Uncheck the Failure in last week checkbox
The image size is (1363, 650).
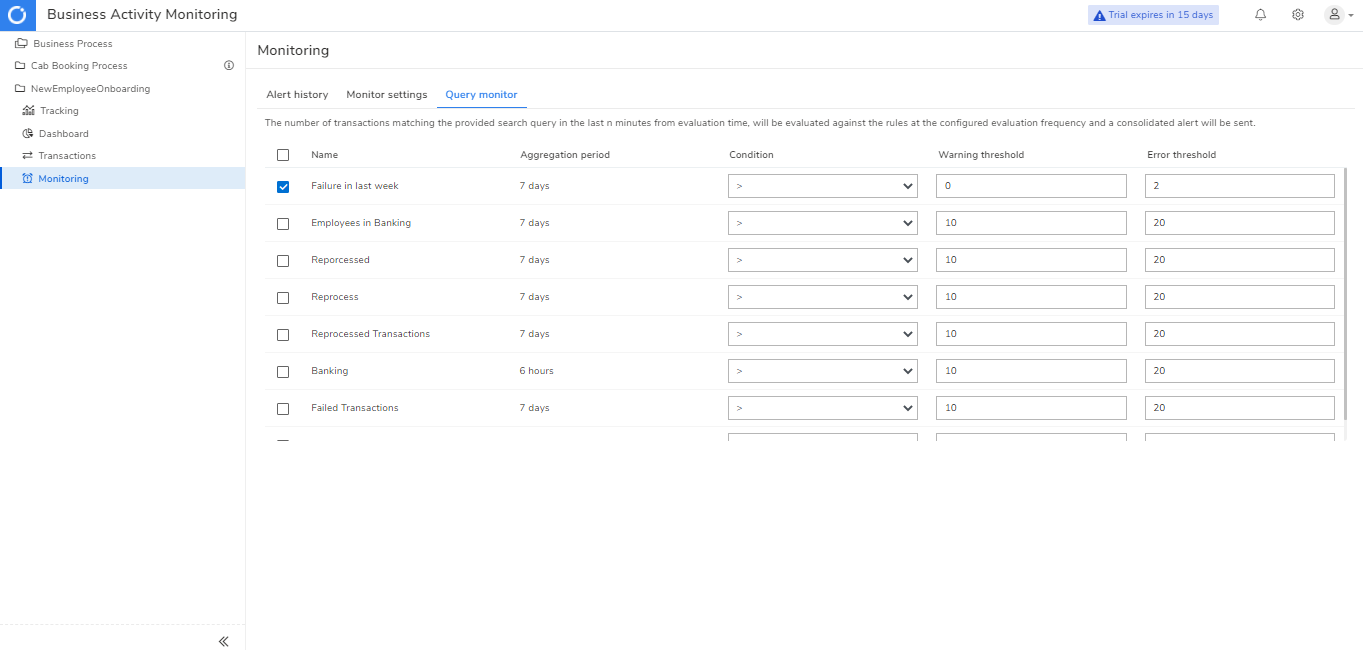[x=283, y=187]
